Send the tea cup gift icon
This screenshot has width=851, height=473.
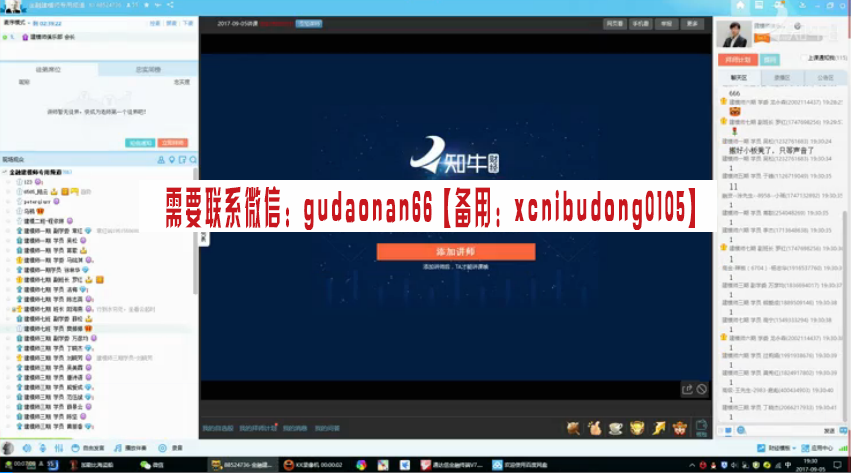coord(615,429)
